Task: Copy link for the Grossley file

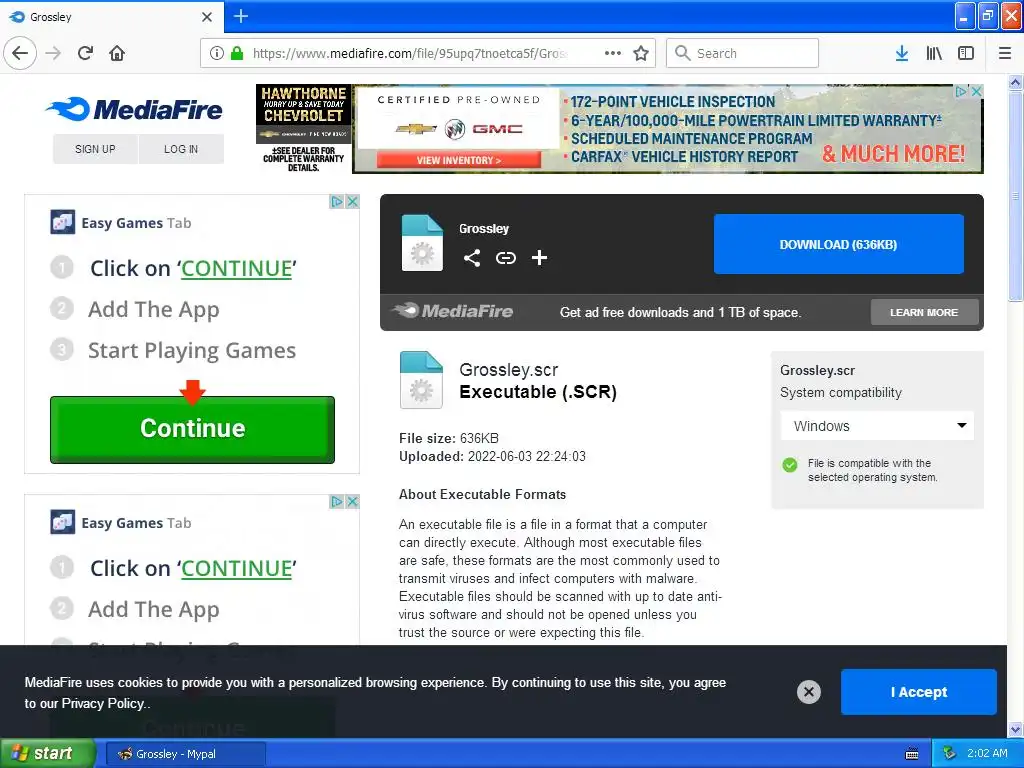Action: pyautogui.click(x=505, y=258)
